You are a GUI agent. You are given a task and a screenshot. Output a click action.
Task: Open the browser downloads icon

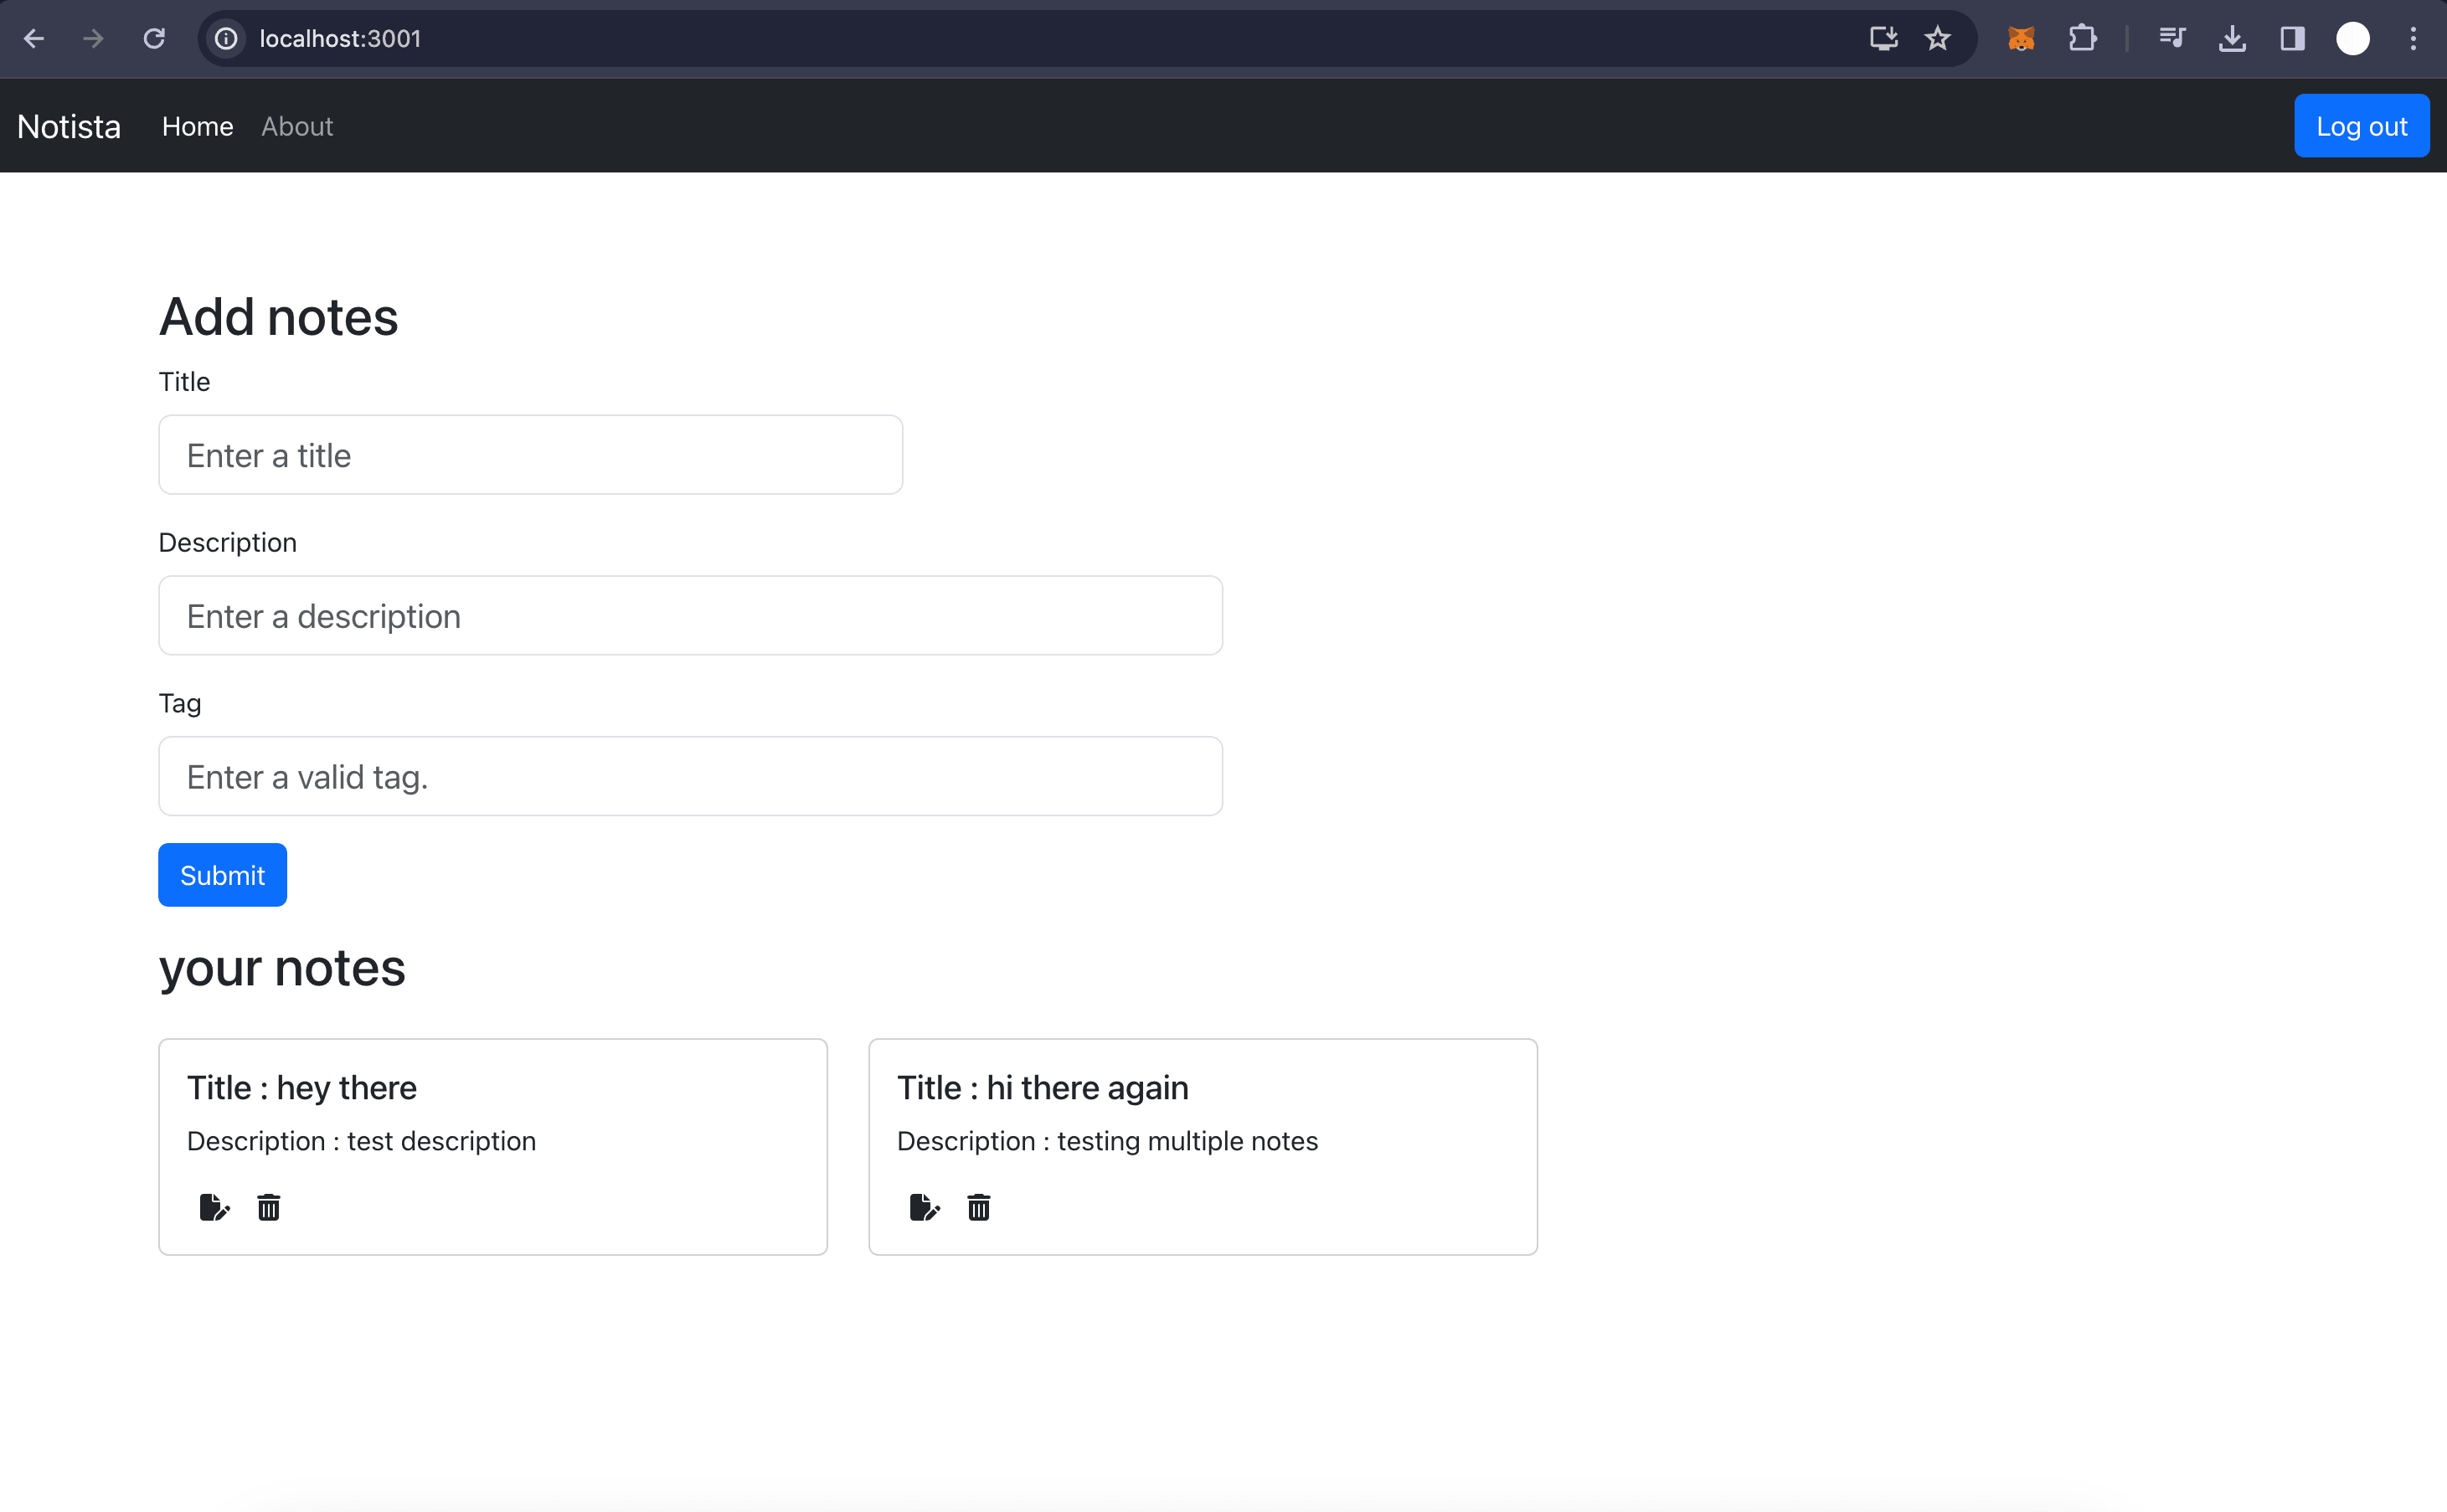2232,39
